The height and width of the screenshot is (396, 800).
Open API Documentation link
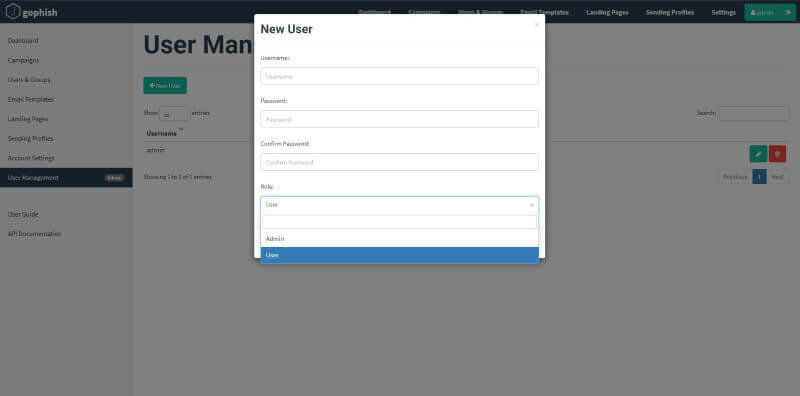(x=35, y=234)
